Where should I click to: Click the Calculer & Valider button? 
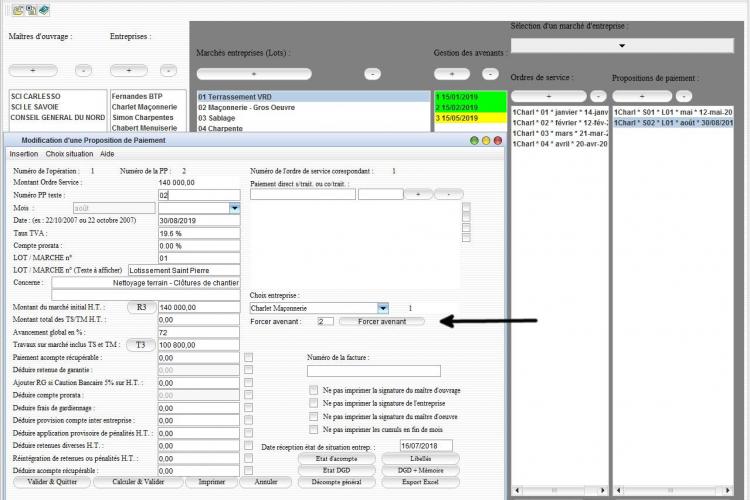coord(138,482)
